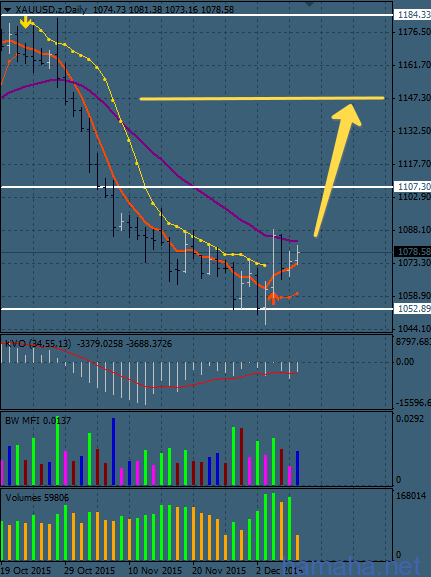The image size is (431, 577).
Task: Click the 1088.10 value on the price scale
Action: 414,230
